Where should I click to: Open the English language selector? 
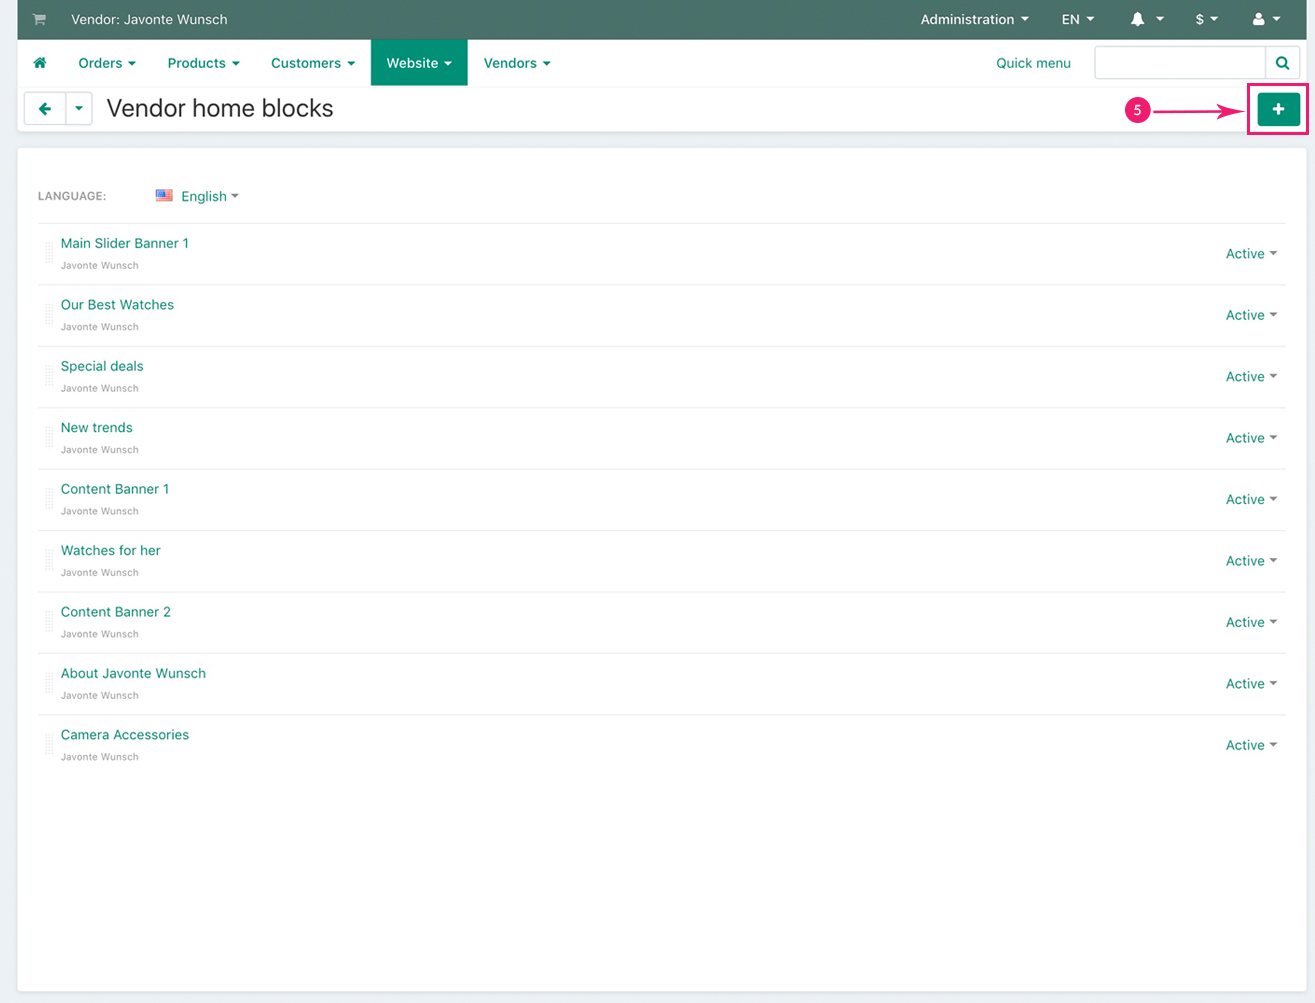(x=198, y=196)
